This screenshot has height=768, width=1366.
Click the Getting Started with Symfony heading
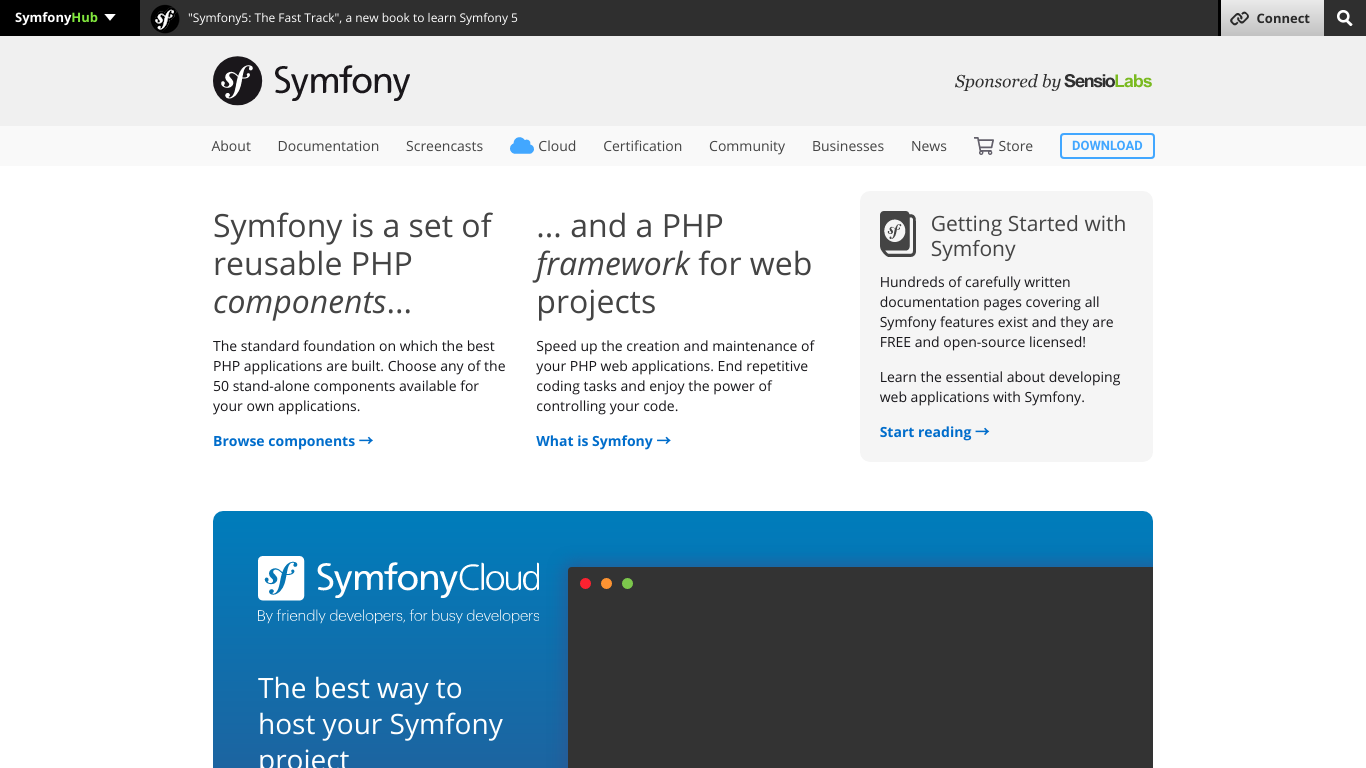[1028, 236]
